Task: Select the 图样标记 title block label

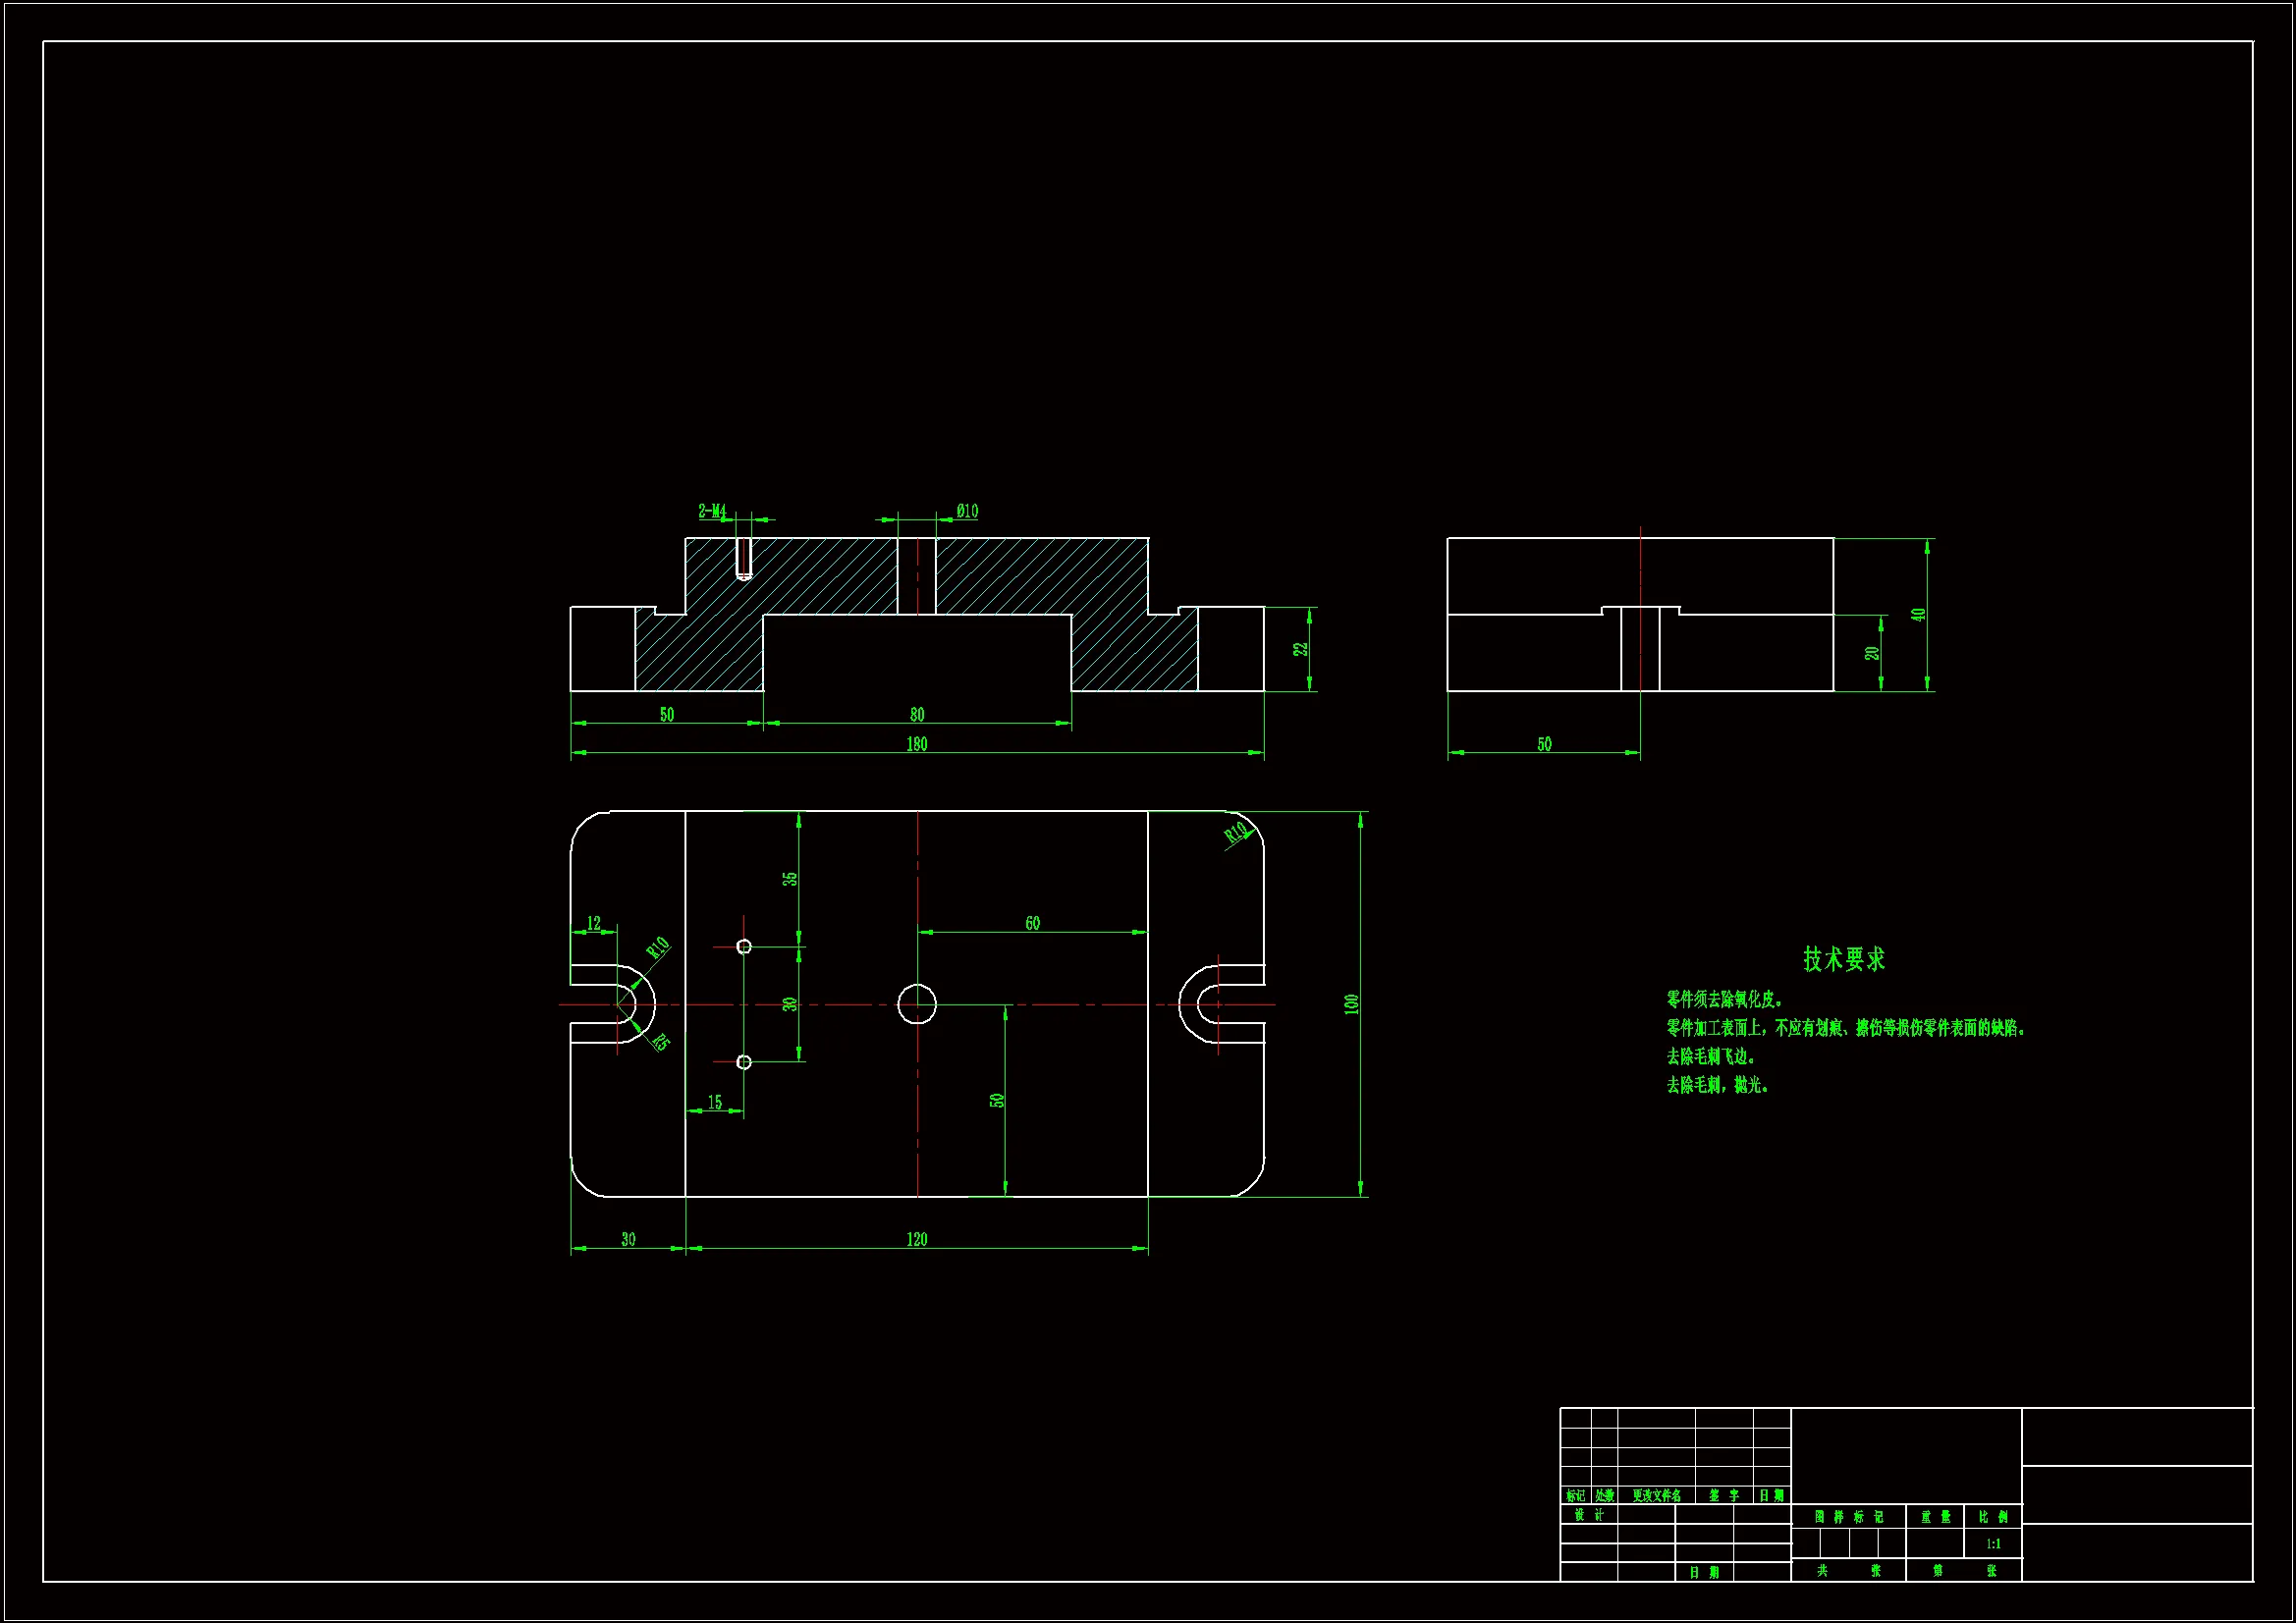Action: tap(1848, 1517)
